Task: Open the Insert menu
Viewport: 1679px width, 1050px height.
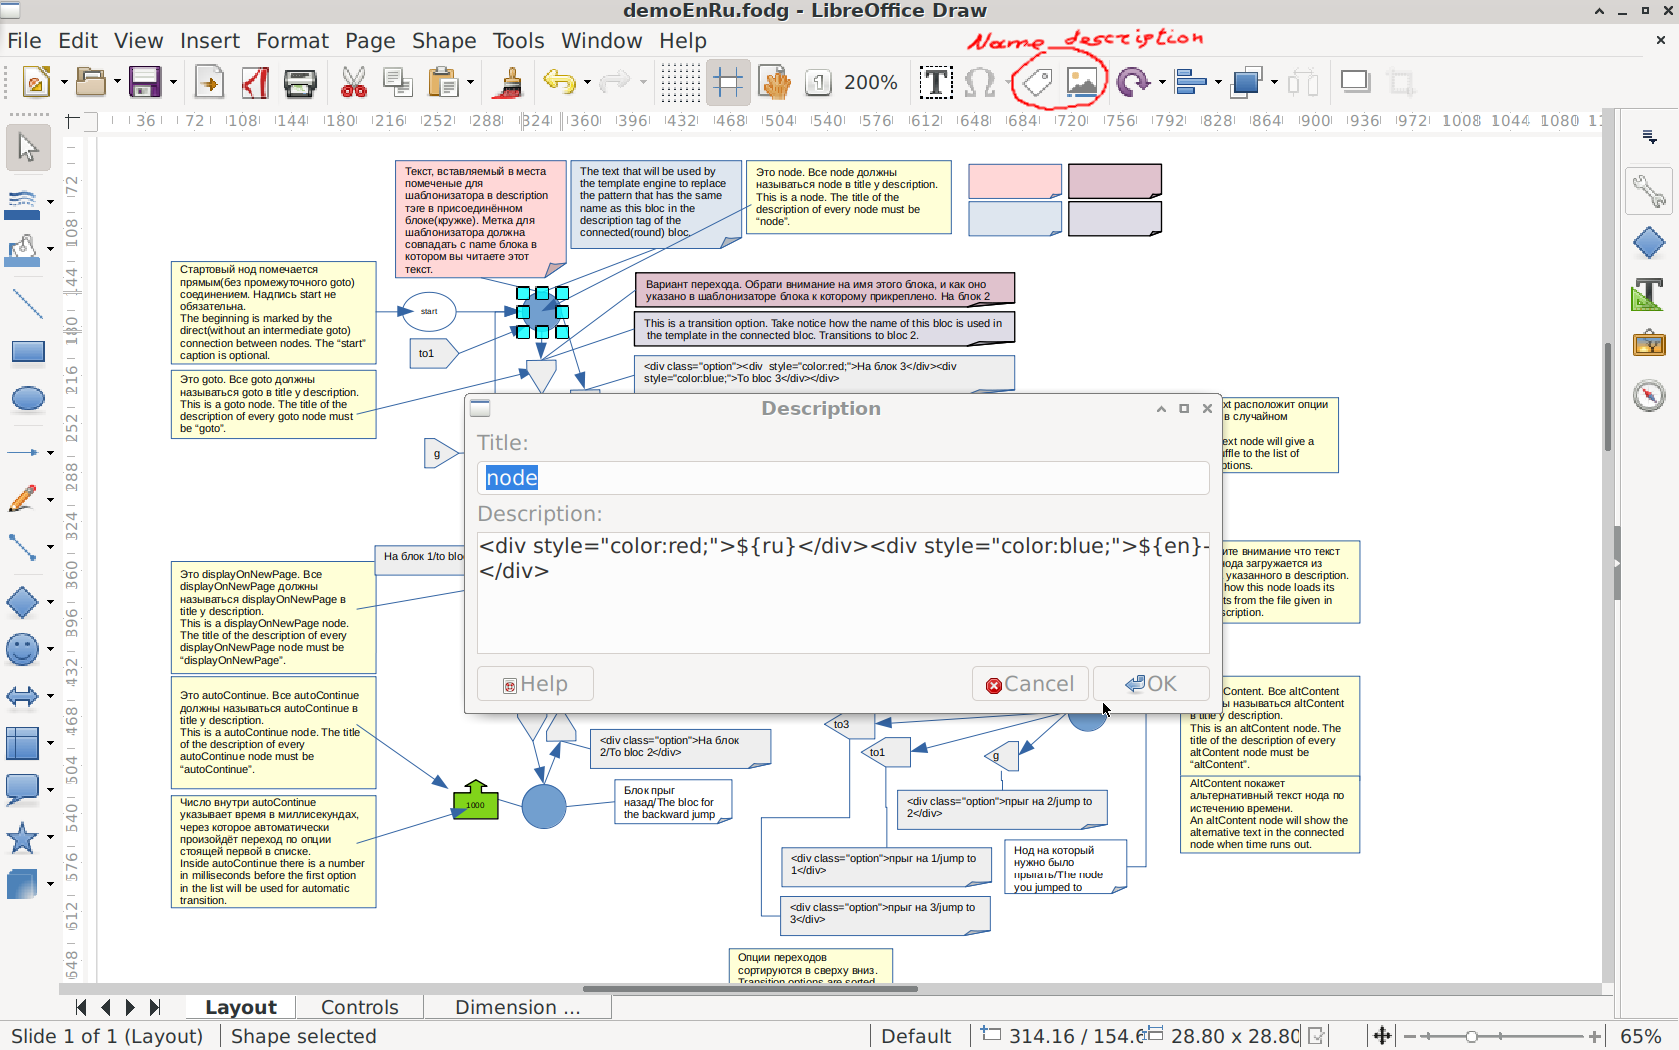Action: [x=210, y=41]
